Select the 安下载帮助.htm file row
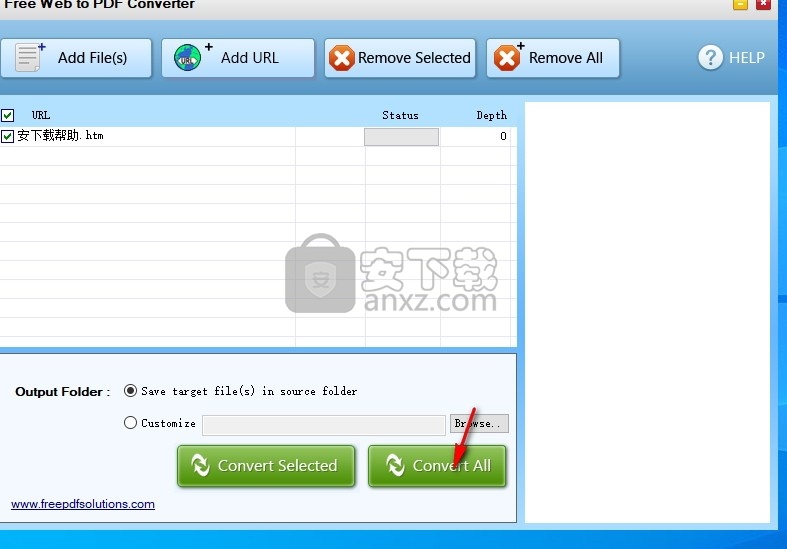 coord(256,136)
